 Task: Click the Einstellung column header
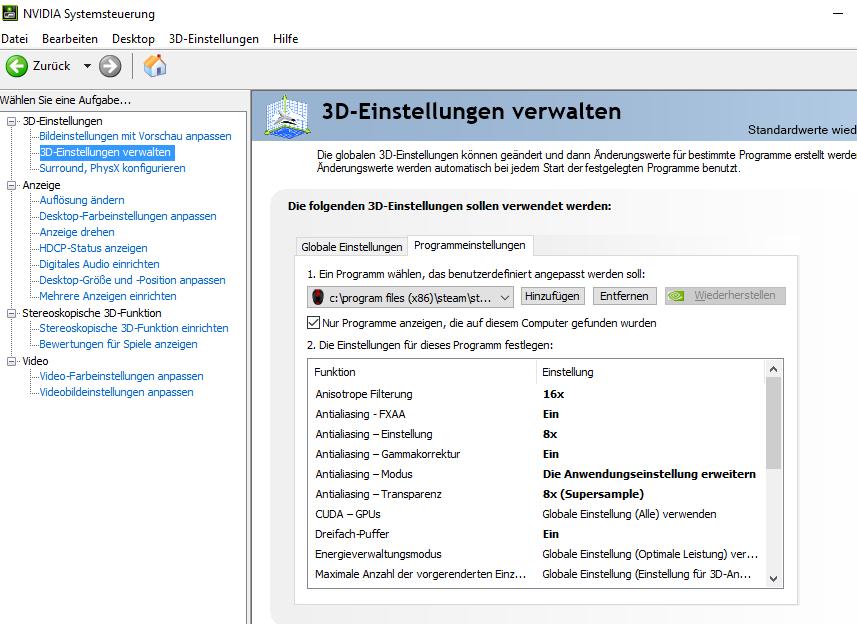coord(651,372)
